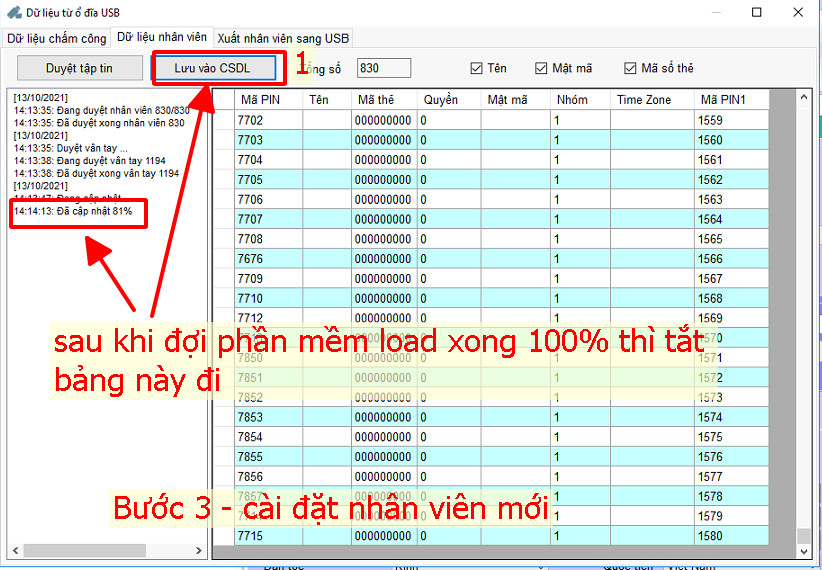Select the cell with PIN 7707
The height and width of the screenshot is (570, 822).
(x=268, y=219)
